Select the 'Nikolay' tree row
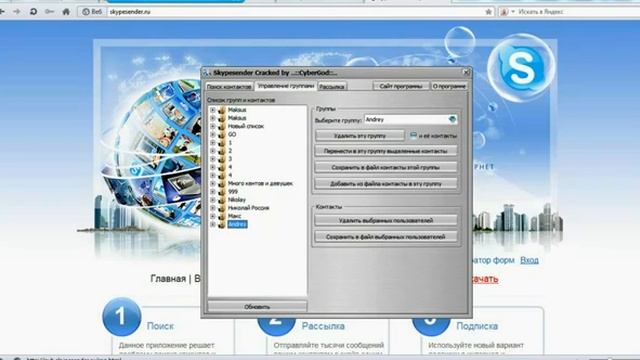 (x=237, y=200)
